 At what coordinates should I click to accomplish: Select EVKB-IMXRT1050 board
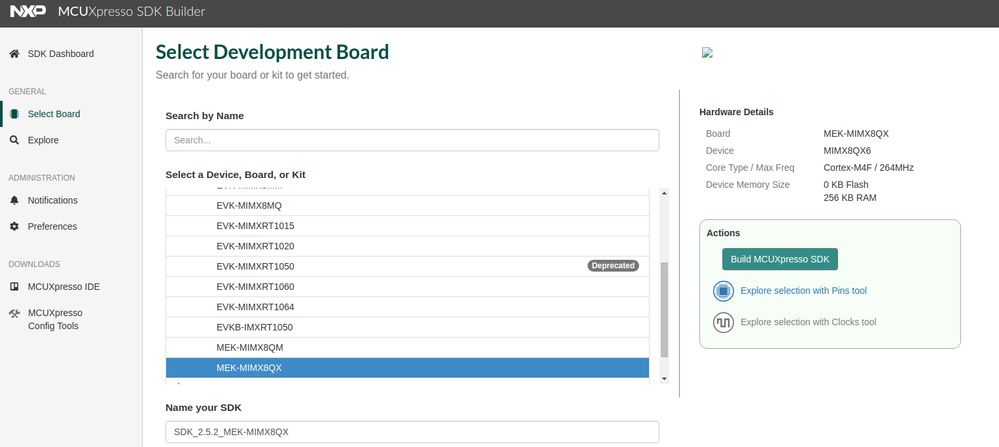(x=408, y=327)
